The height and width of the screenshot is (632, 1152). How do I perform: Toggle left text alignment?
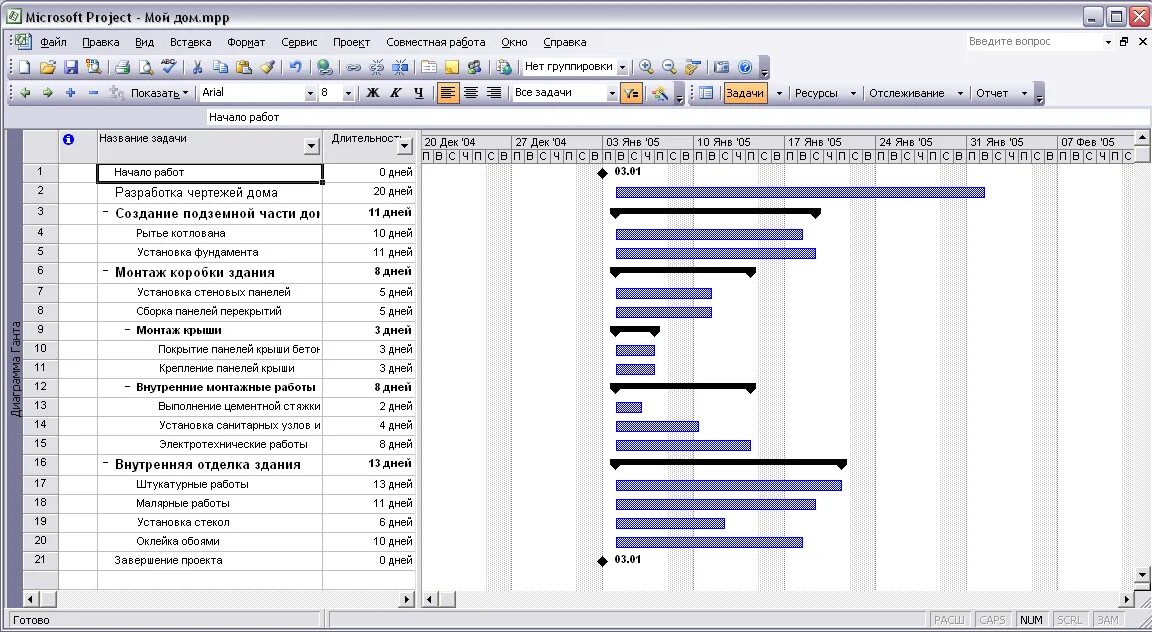[448, 93]
